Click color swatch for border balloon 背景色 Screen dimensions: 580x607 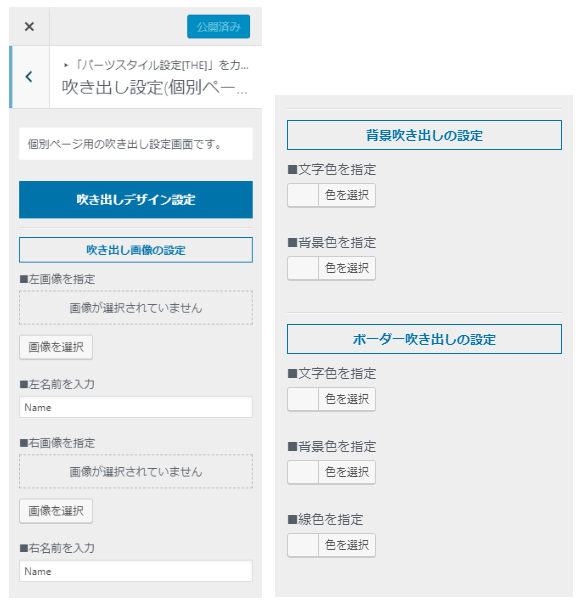tap(303, 472)
